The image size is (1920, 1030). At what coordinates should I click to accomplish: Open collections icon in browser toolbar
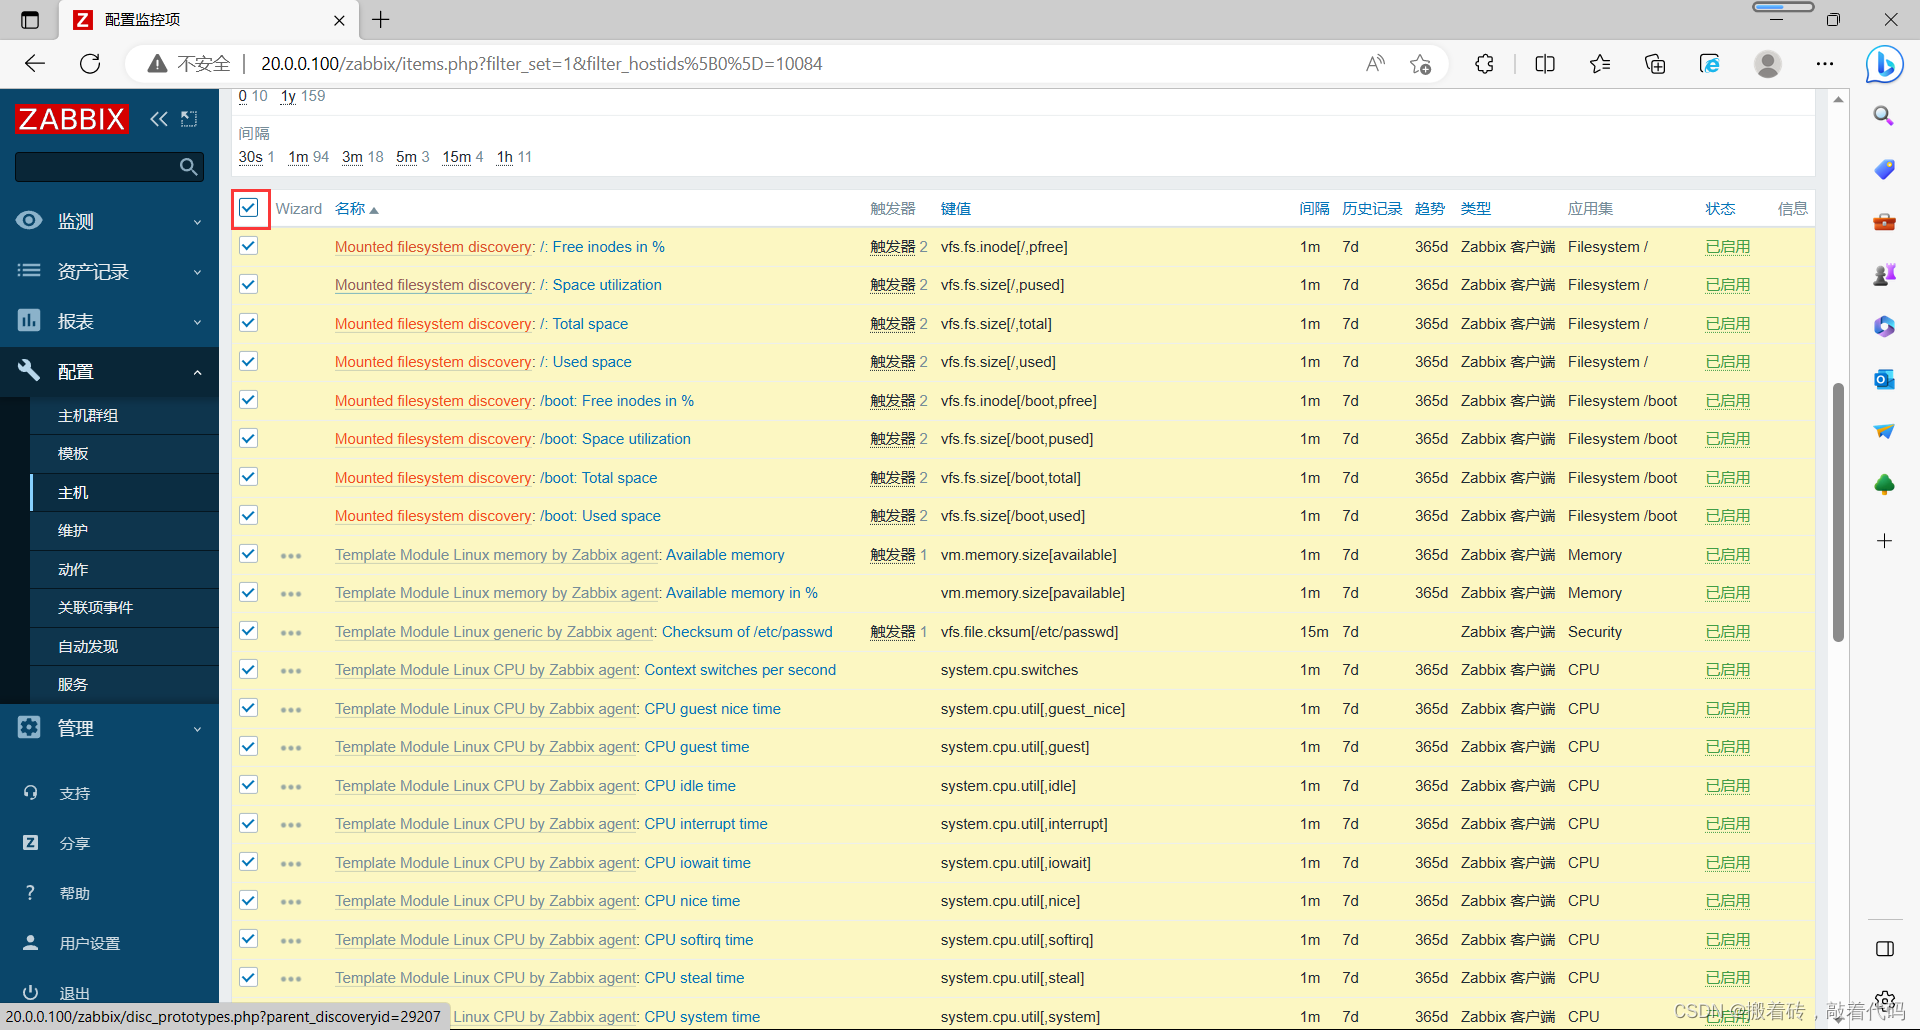[1655, 64]
